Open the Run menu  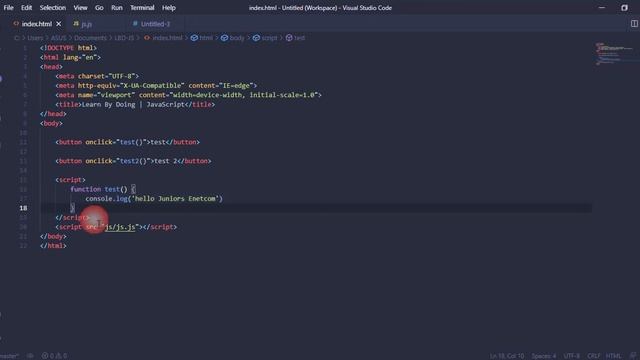117,8
